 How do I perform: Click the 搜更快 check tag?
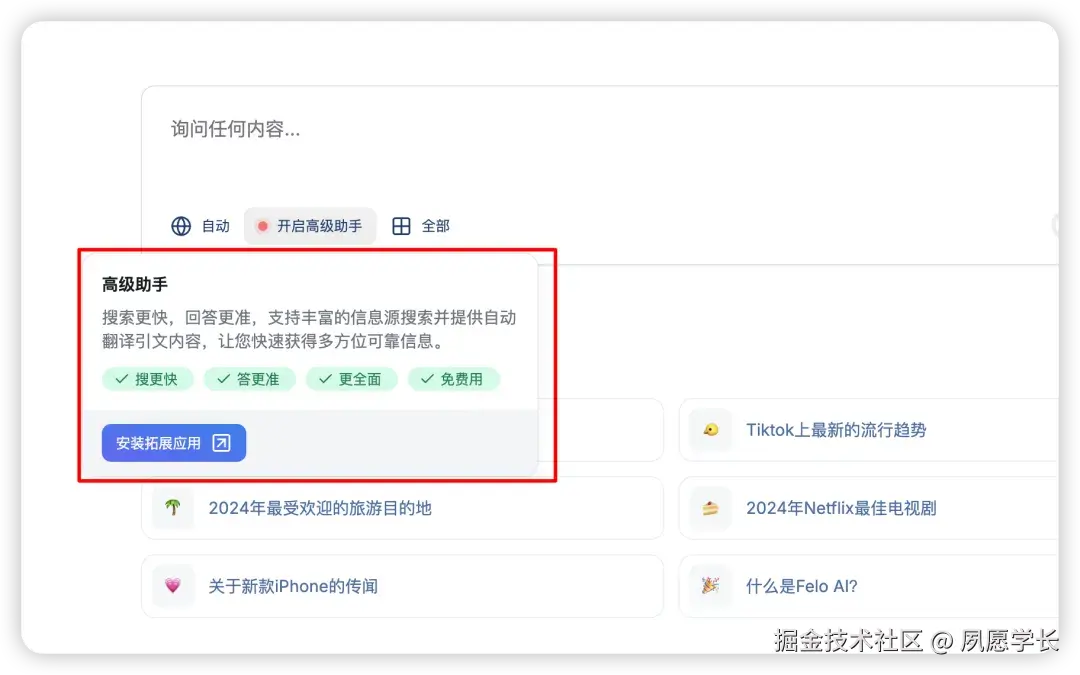(x=147, y=379)
